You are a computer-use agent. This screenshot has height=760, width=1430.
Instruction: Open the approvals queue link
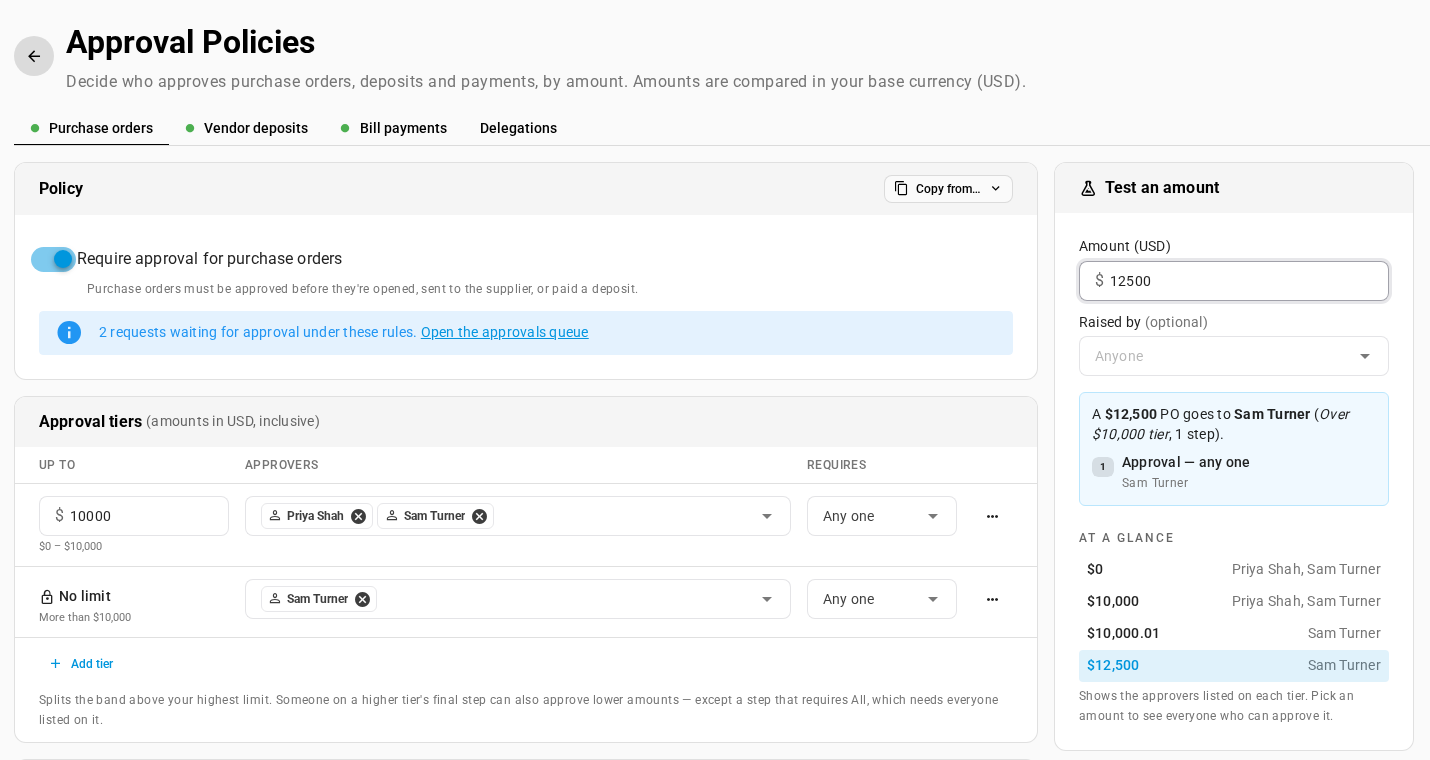505,332
